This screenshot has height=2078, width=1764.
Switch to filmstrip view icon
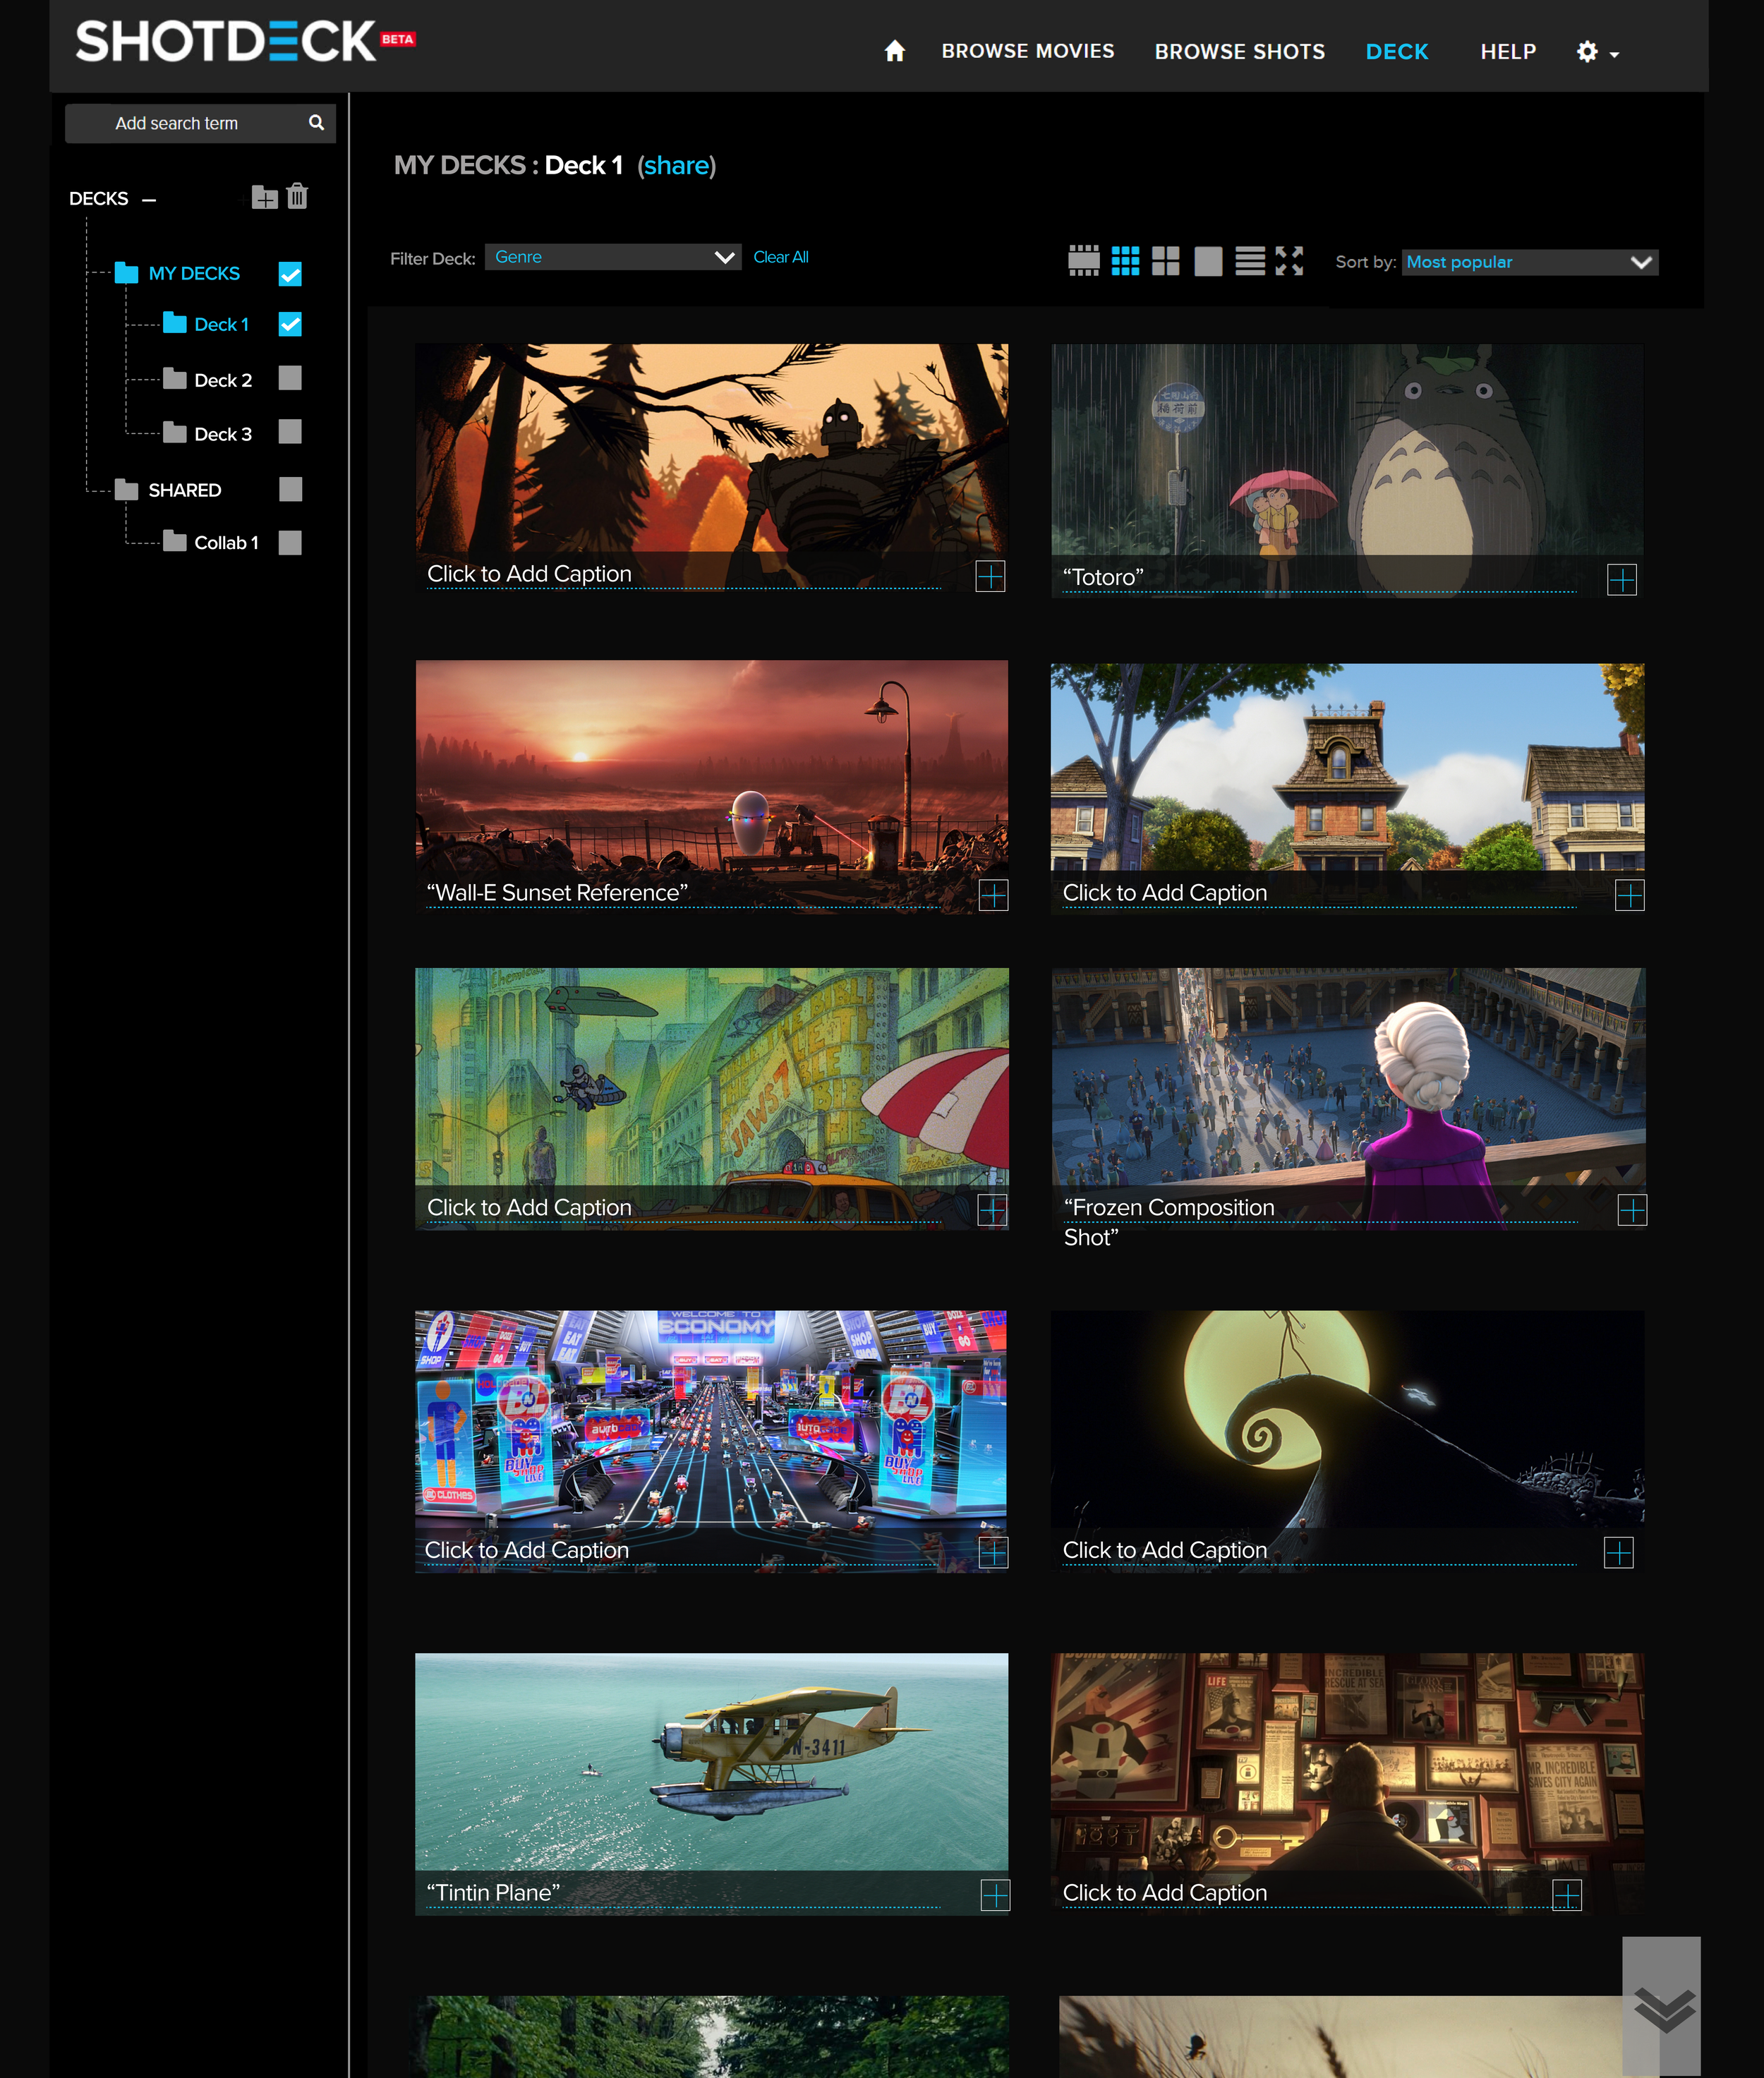pos(1083,261)
